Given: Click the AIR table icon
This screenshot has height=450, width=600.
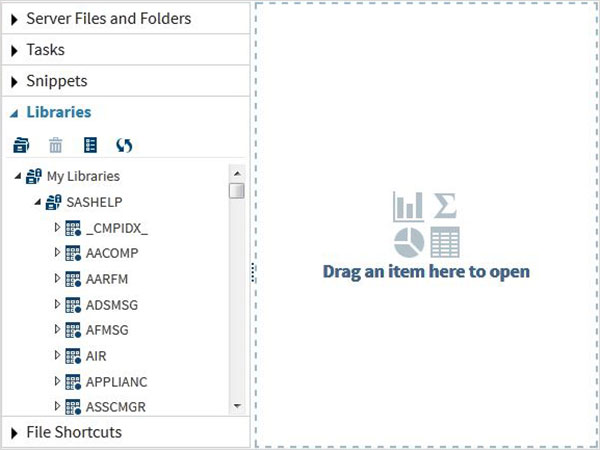Looking at the screenshot, I should [73, 356].
